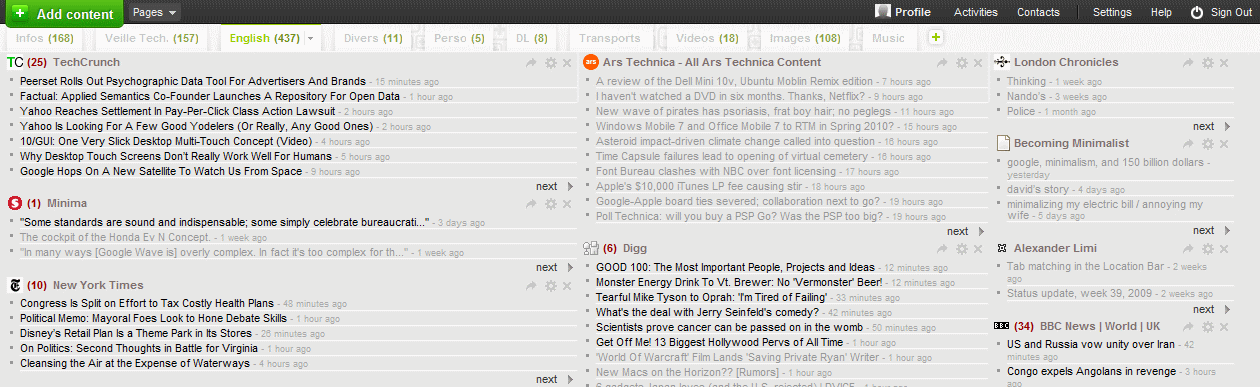The width and height of the screenshot is (1260, 387).
Task: Share the TechCrunch widget
Action: (532, 63)
